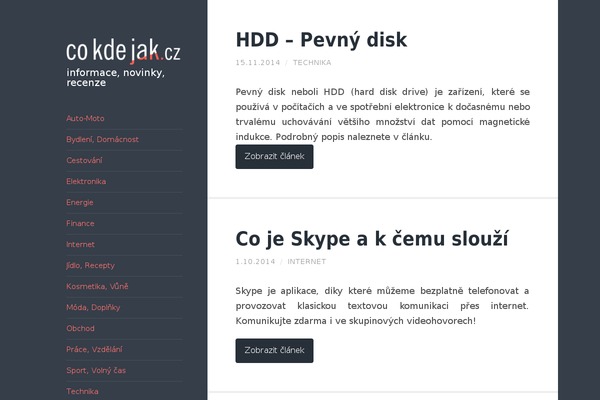The height and width of the screenshot is (400, 600).
Task: Click Zobrazit článek under HDD article
Action: point(274,157)
